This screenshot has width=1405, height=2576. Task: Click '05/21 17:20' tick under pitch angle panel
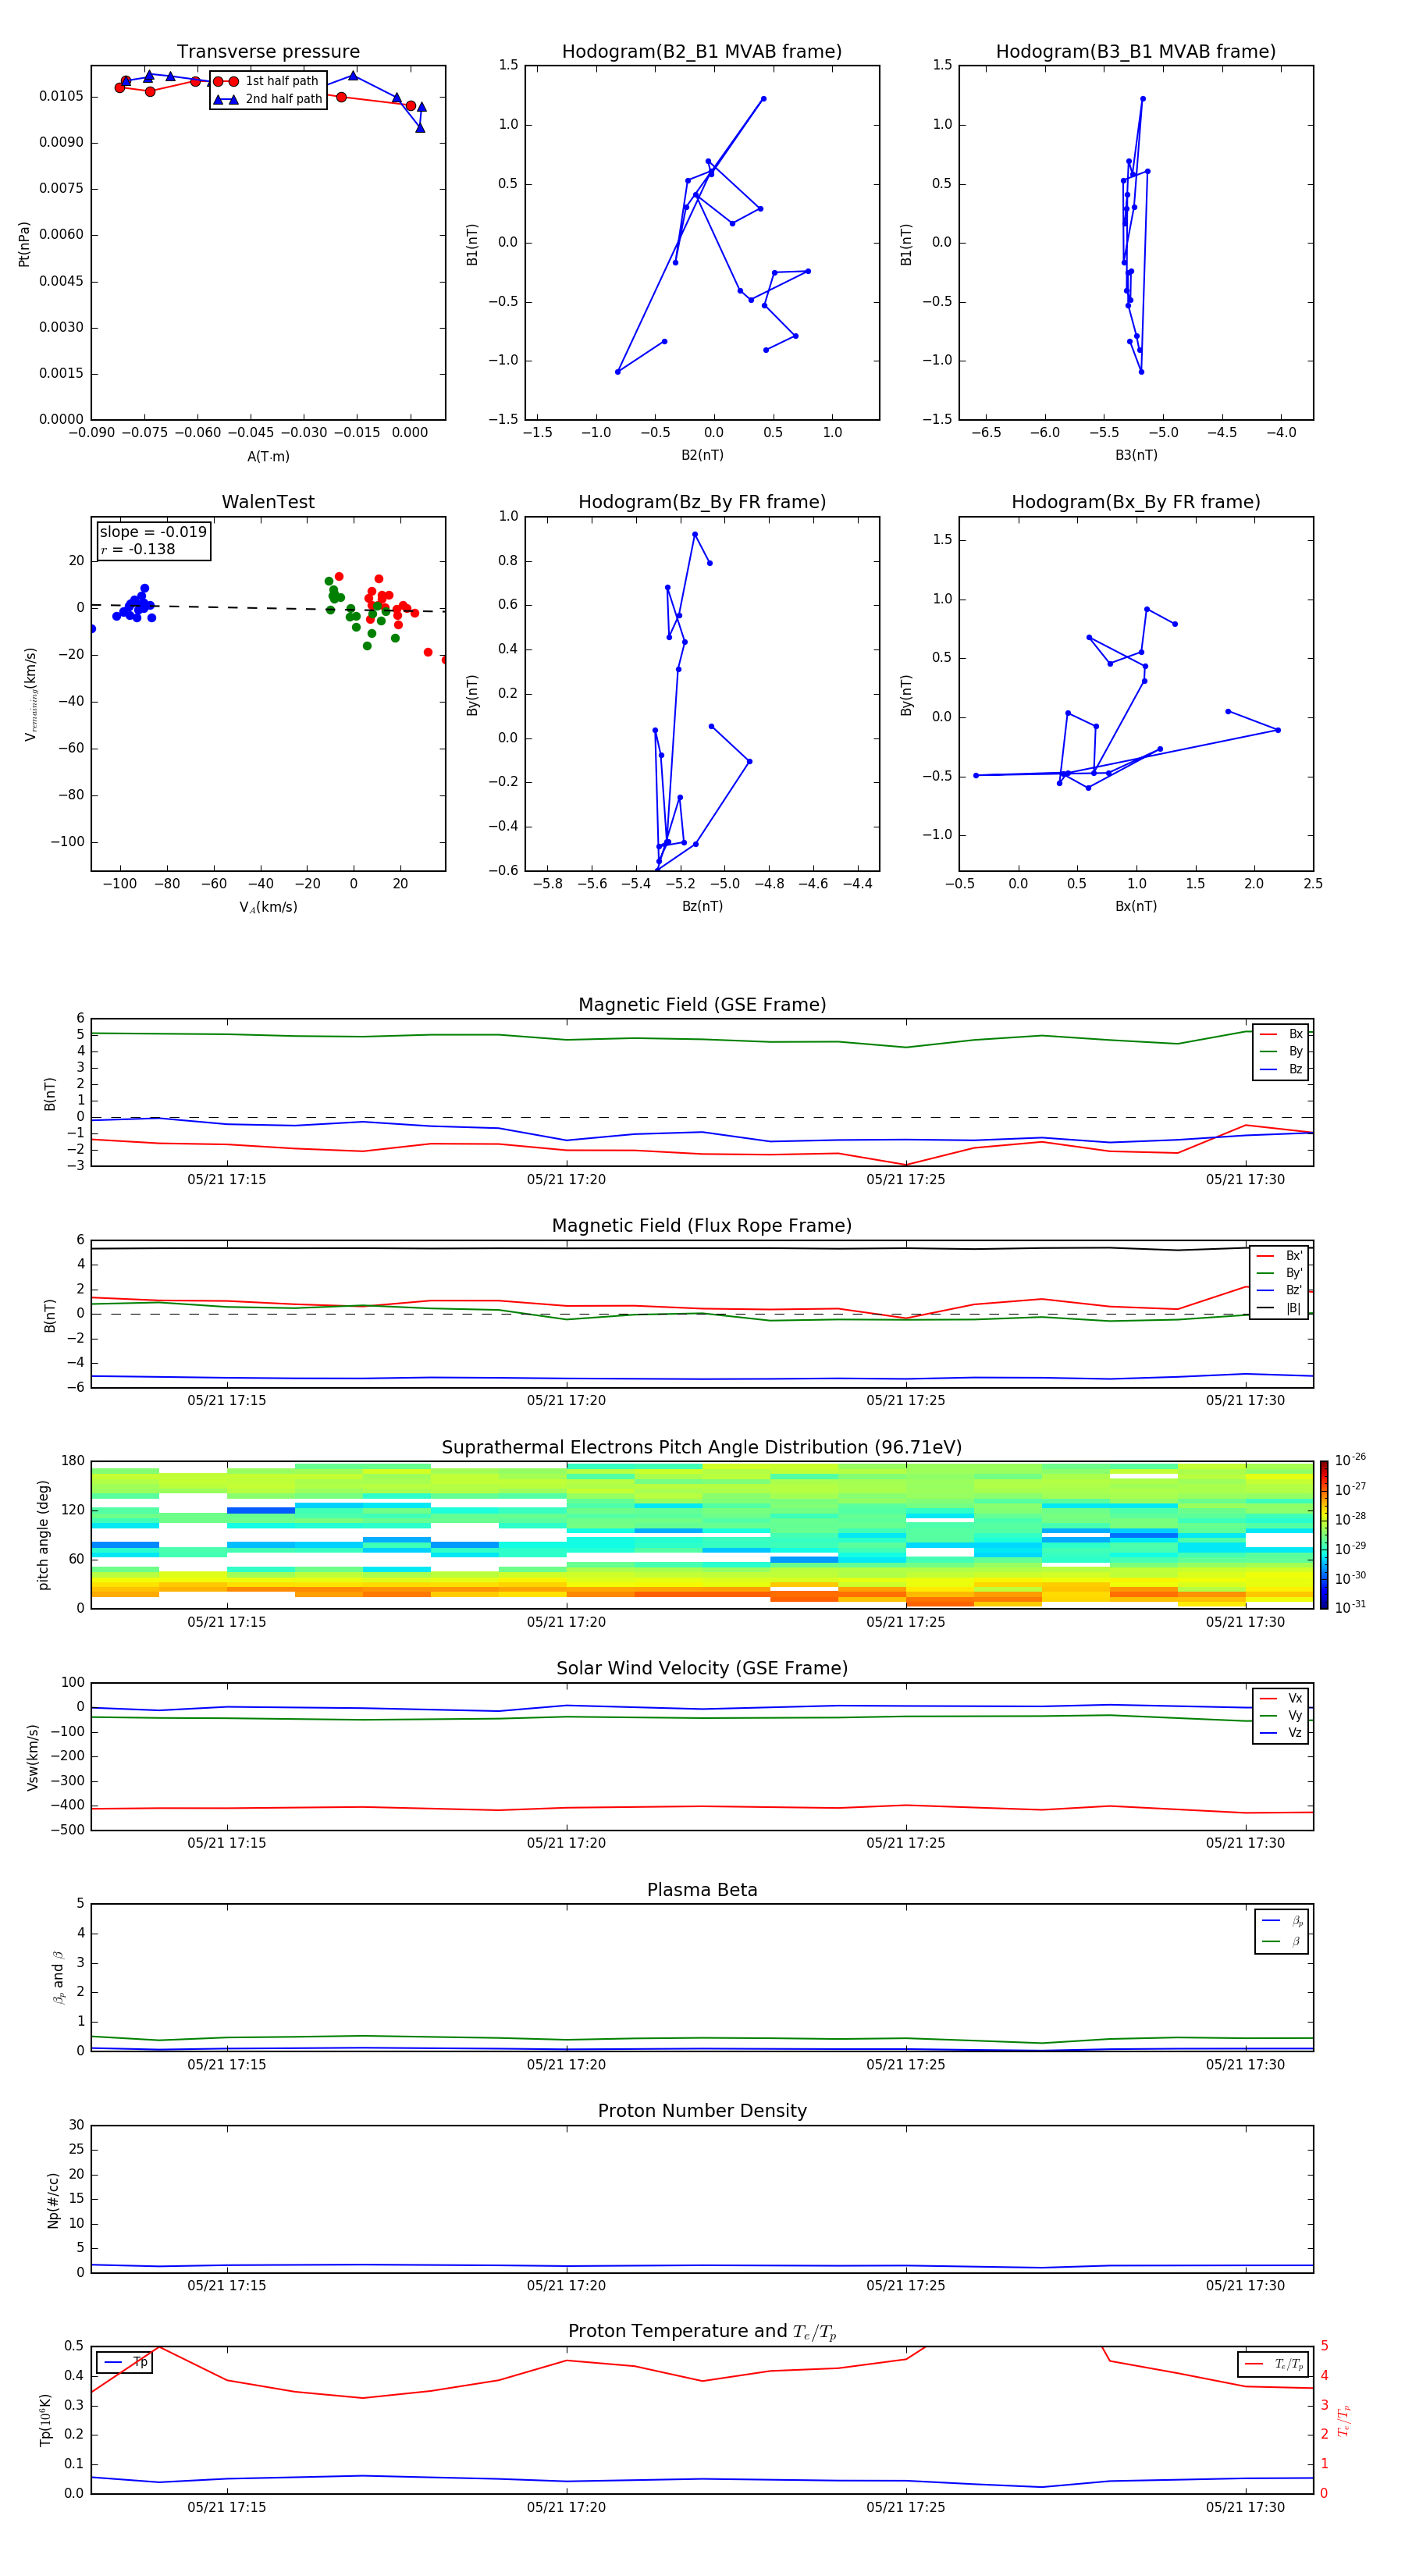566,1622
